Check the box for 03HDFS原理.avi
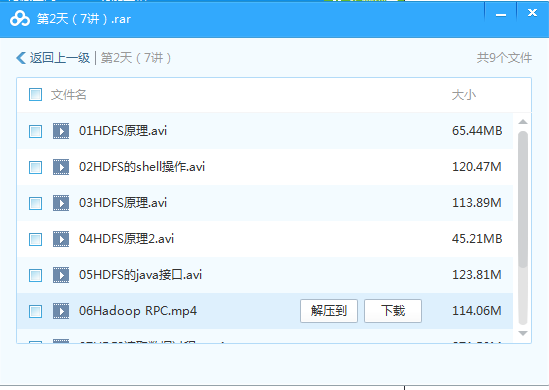549x390 pixels. (35, 203)
